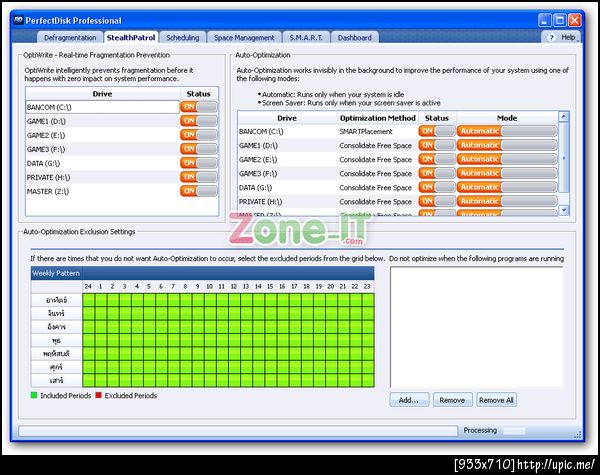Screen dimensions: 600x475
Task: Click the Processing status indicator
Action: coord(494,431)
